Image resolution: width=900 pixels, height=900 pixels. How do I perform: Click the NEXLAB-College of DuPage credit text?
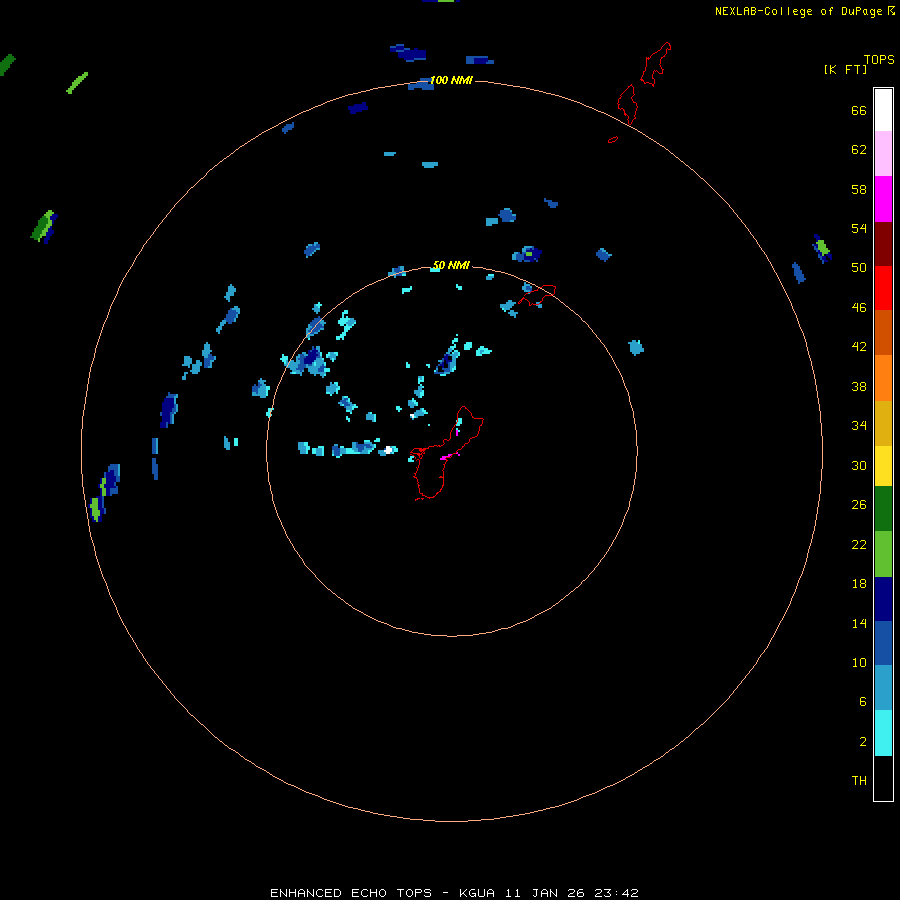(798, 11)
